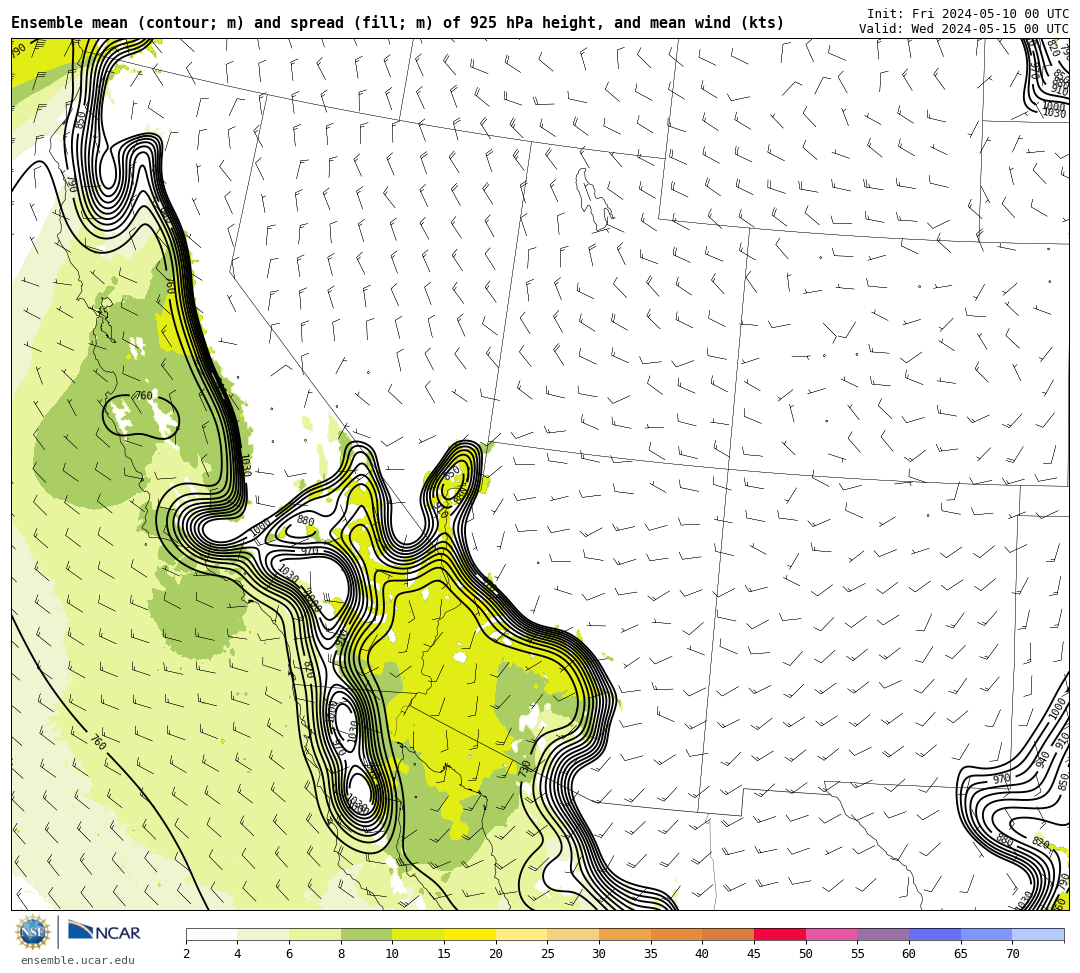Screen dimensions: 1080x973
Task: Select the white 2–4 colorbar segment
Action: tap(211, 934)
